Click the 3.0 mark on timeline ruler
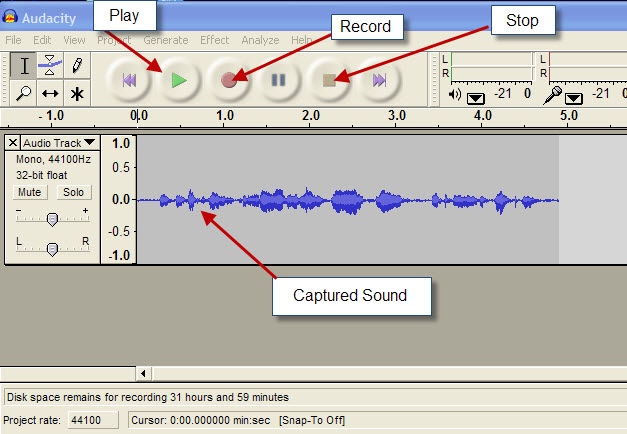Viewport: 627px width, 434px height. click(397, 116)
